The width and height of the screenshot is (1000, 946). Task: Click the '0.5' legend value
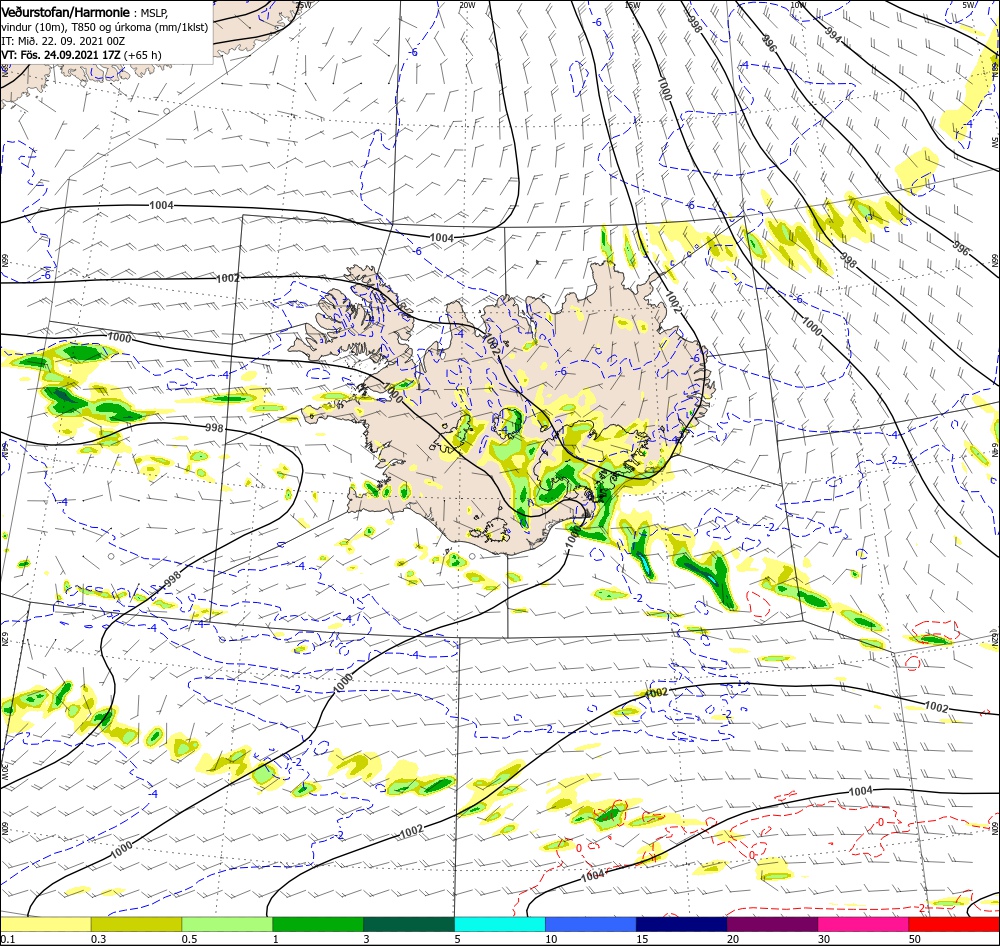189,939
